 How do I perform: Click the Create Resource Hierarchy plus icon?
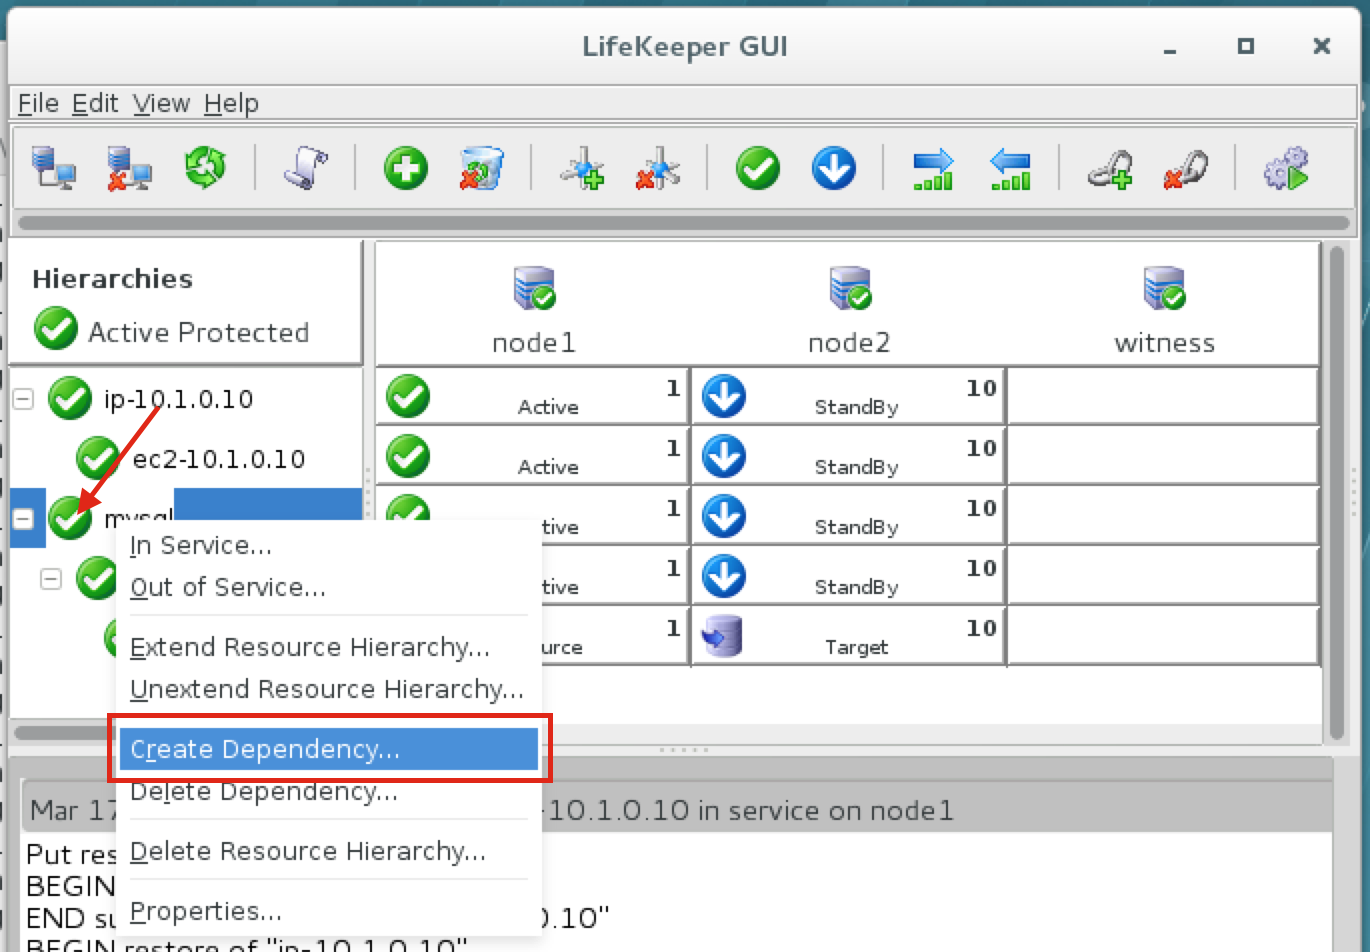(406, 168)
